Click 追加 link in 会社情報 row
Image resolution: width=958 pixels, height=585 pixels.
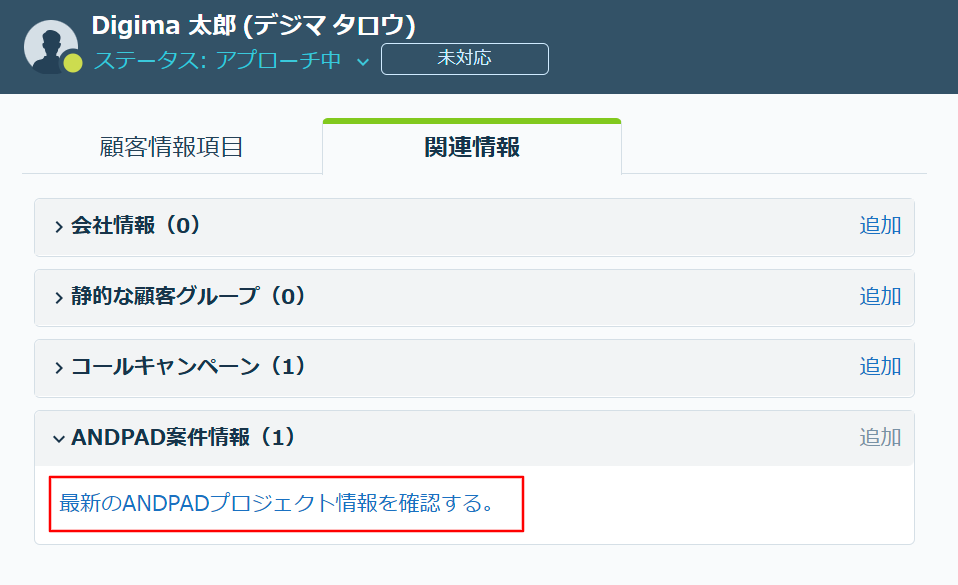point(880,226)
